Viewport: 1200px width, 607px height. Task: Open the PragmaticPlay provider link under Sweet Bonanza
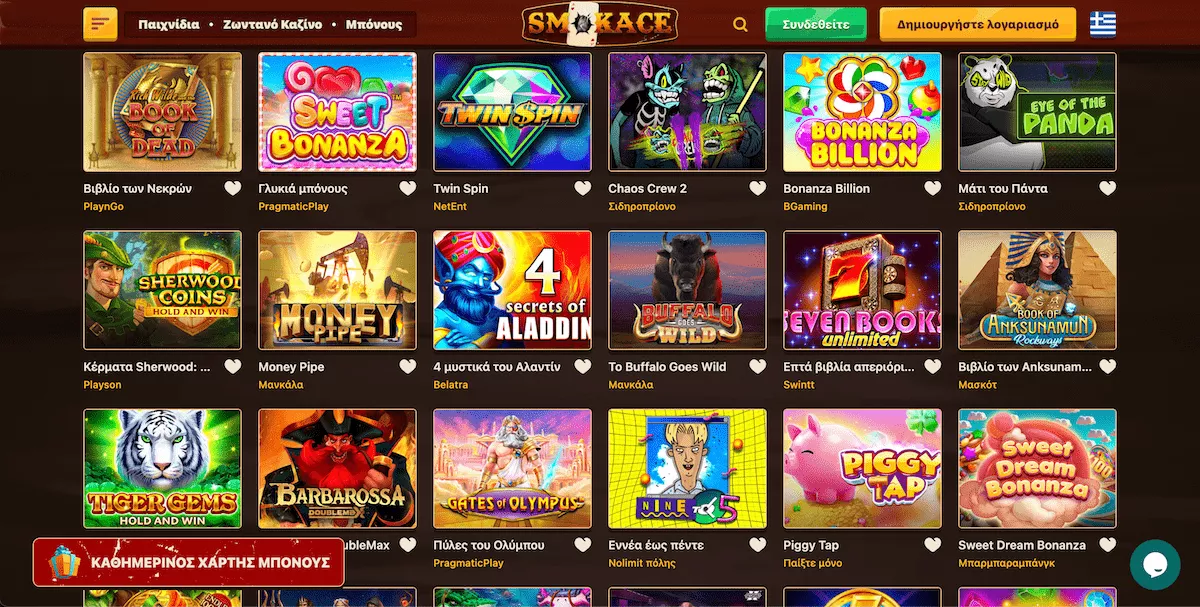click(x=293, y=207)
